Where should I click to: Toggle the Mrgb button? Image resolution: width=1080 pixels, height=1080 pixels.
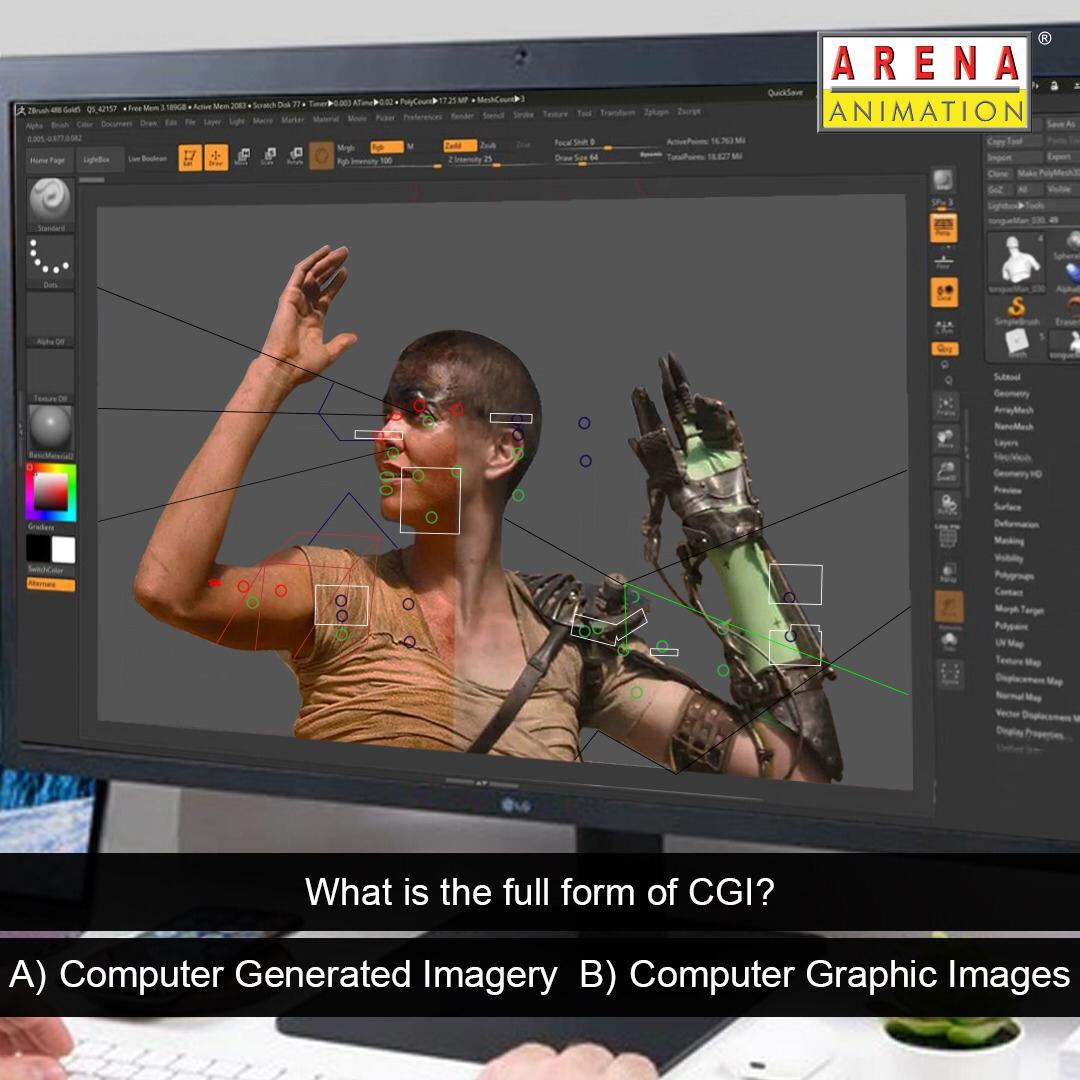tap(346, 148)
